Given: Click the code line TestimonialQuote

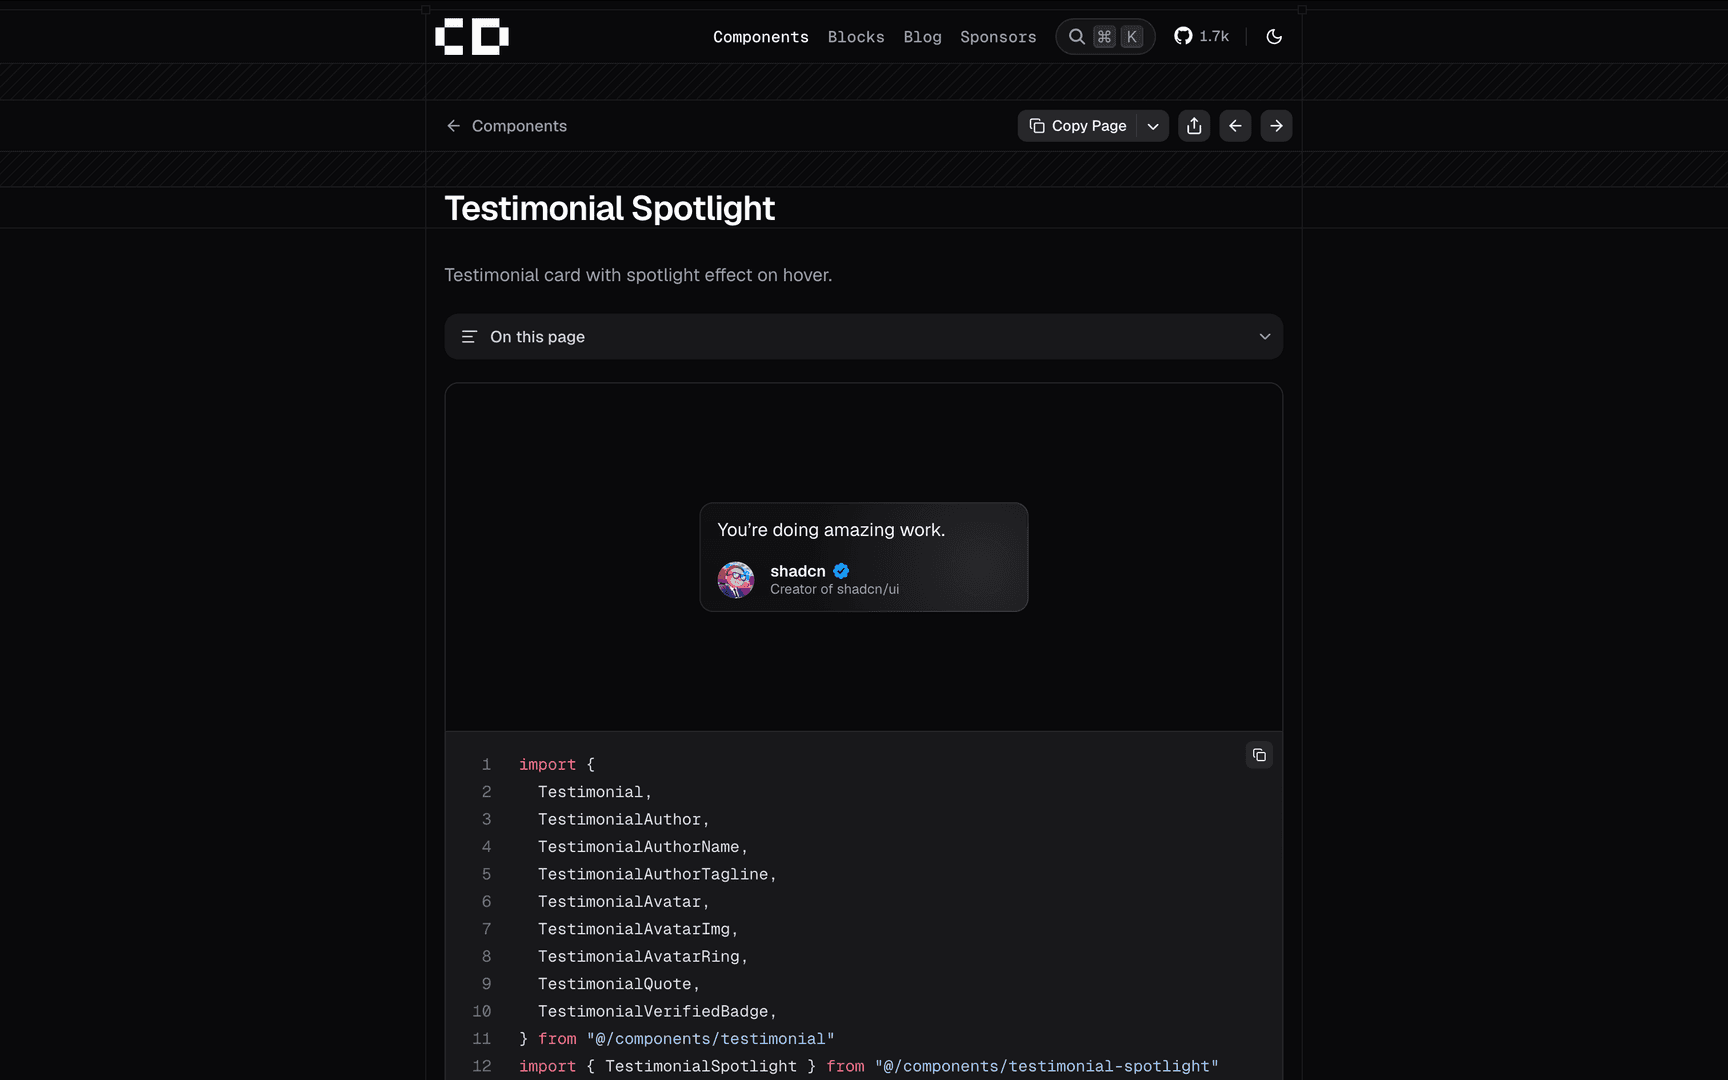Looking at the screenshot, I should (619, 984).
